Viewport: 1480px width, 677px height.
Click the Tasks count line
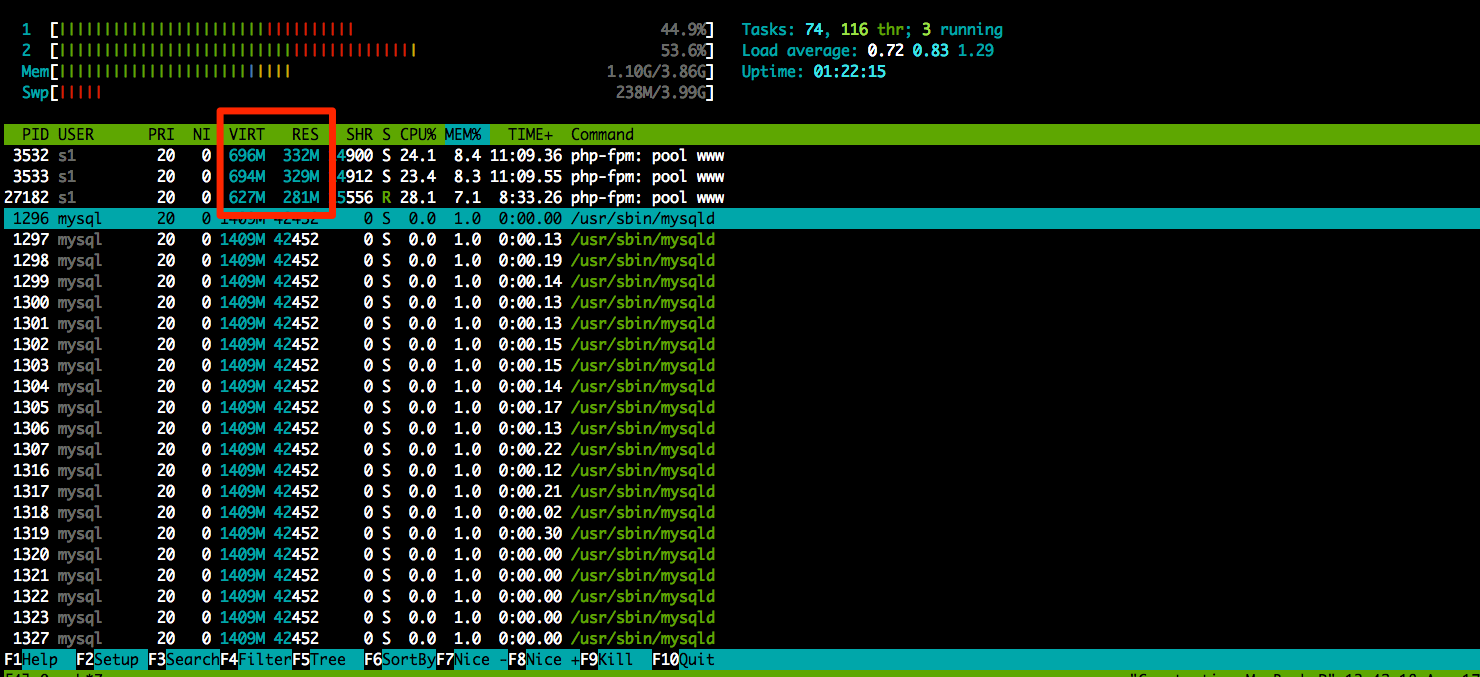coord(872,30)
